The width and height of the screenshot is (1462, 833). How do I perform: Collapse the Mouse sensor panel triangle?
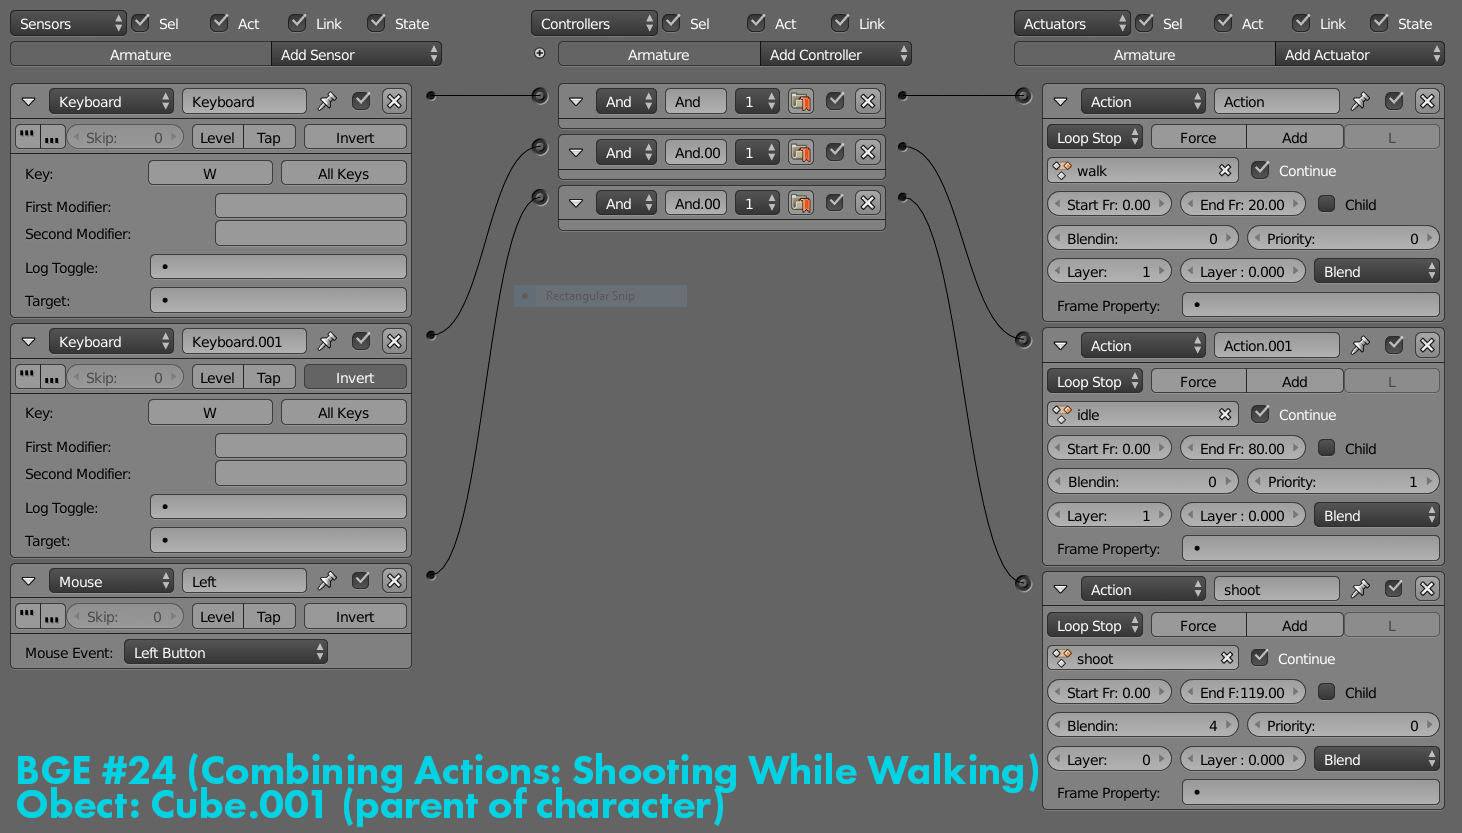(28, 581)
